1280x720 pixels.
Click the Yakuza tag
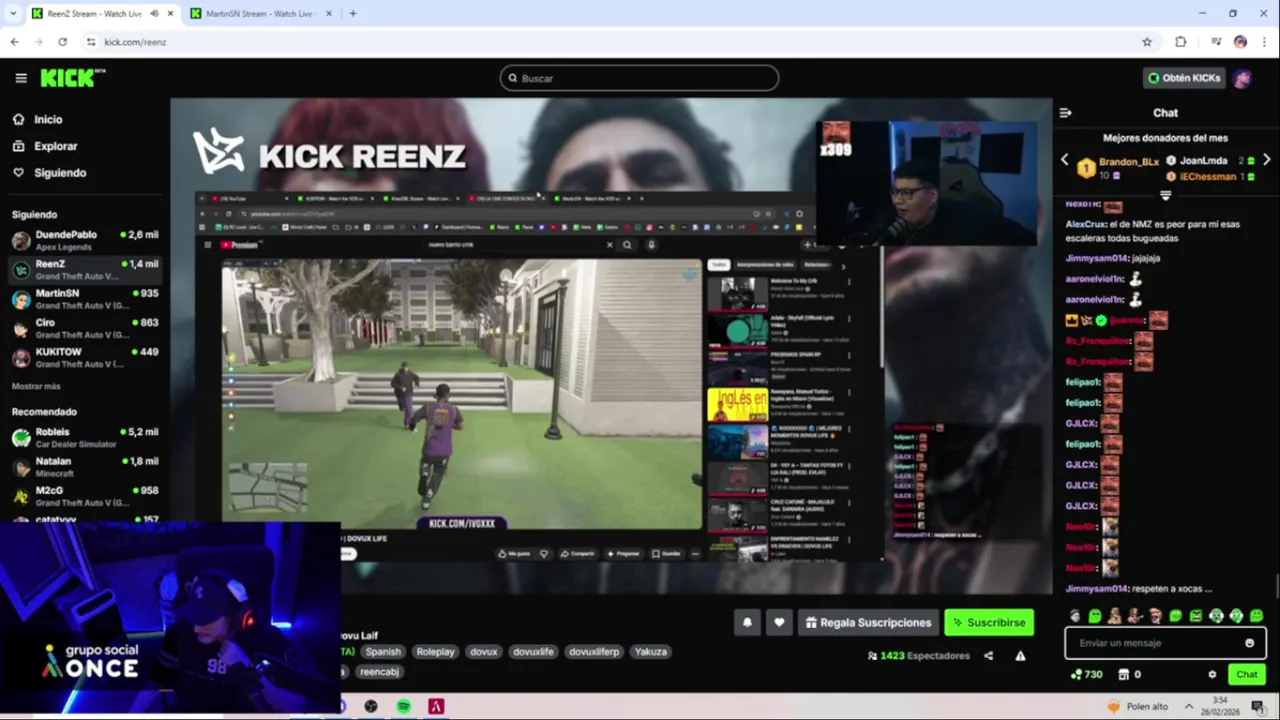[650, 651]
